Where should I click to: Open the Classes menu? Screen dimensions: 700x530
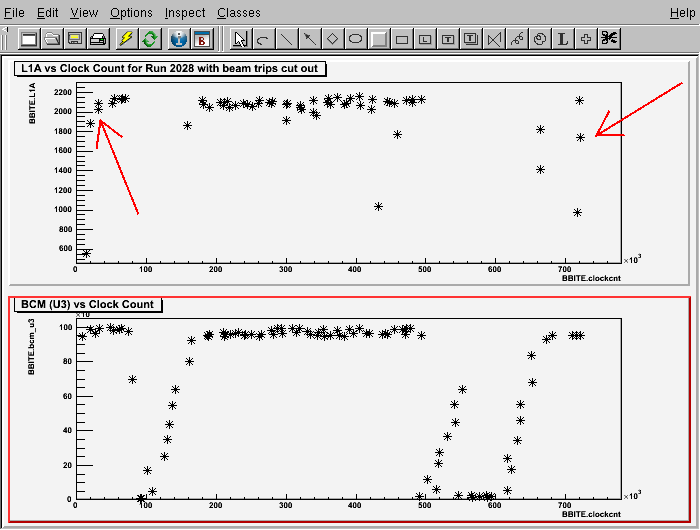click(x=239, y=13)
